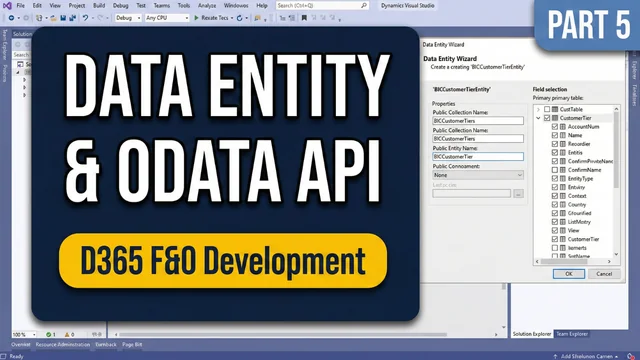Uncheck the View field checkbox
Viewport: 640px width, 360px height.
(555, 230)
